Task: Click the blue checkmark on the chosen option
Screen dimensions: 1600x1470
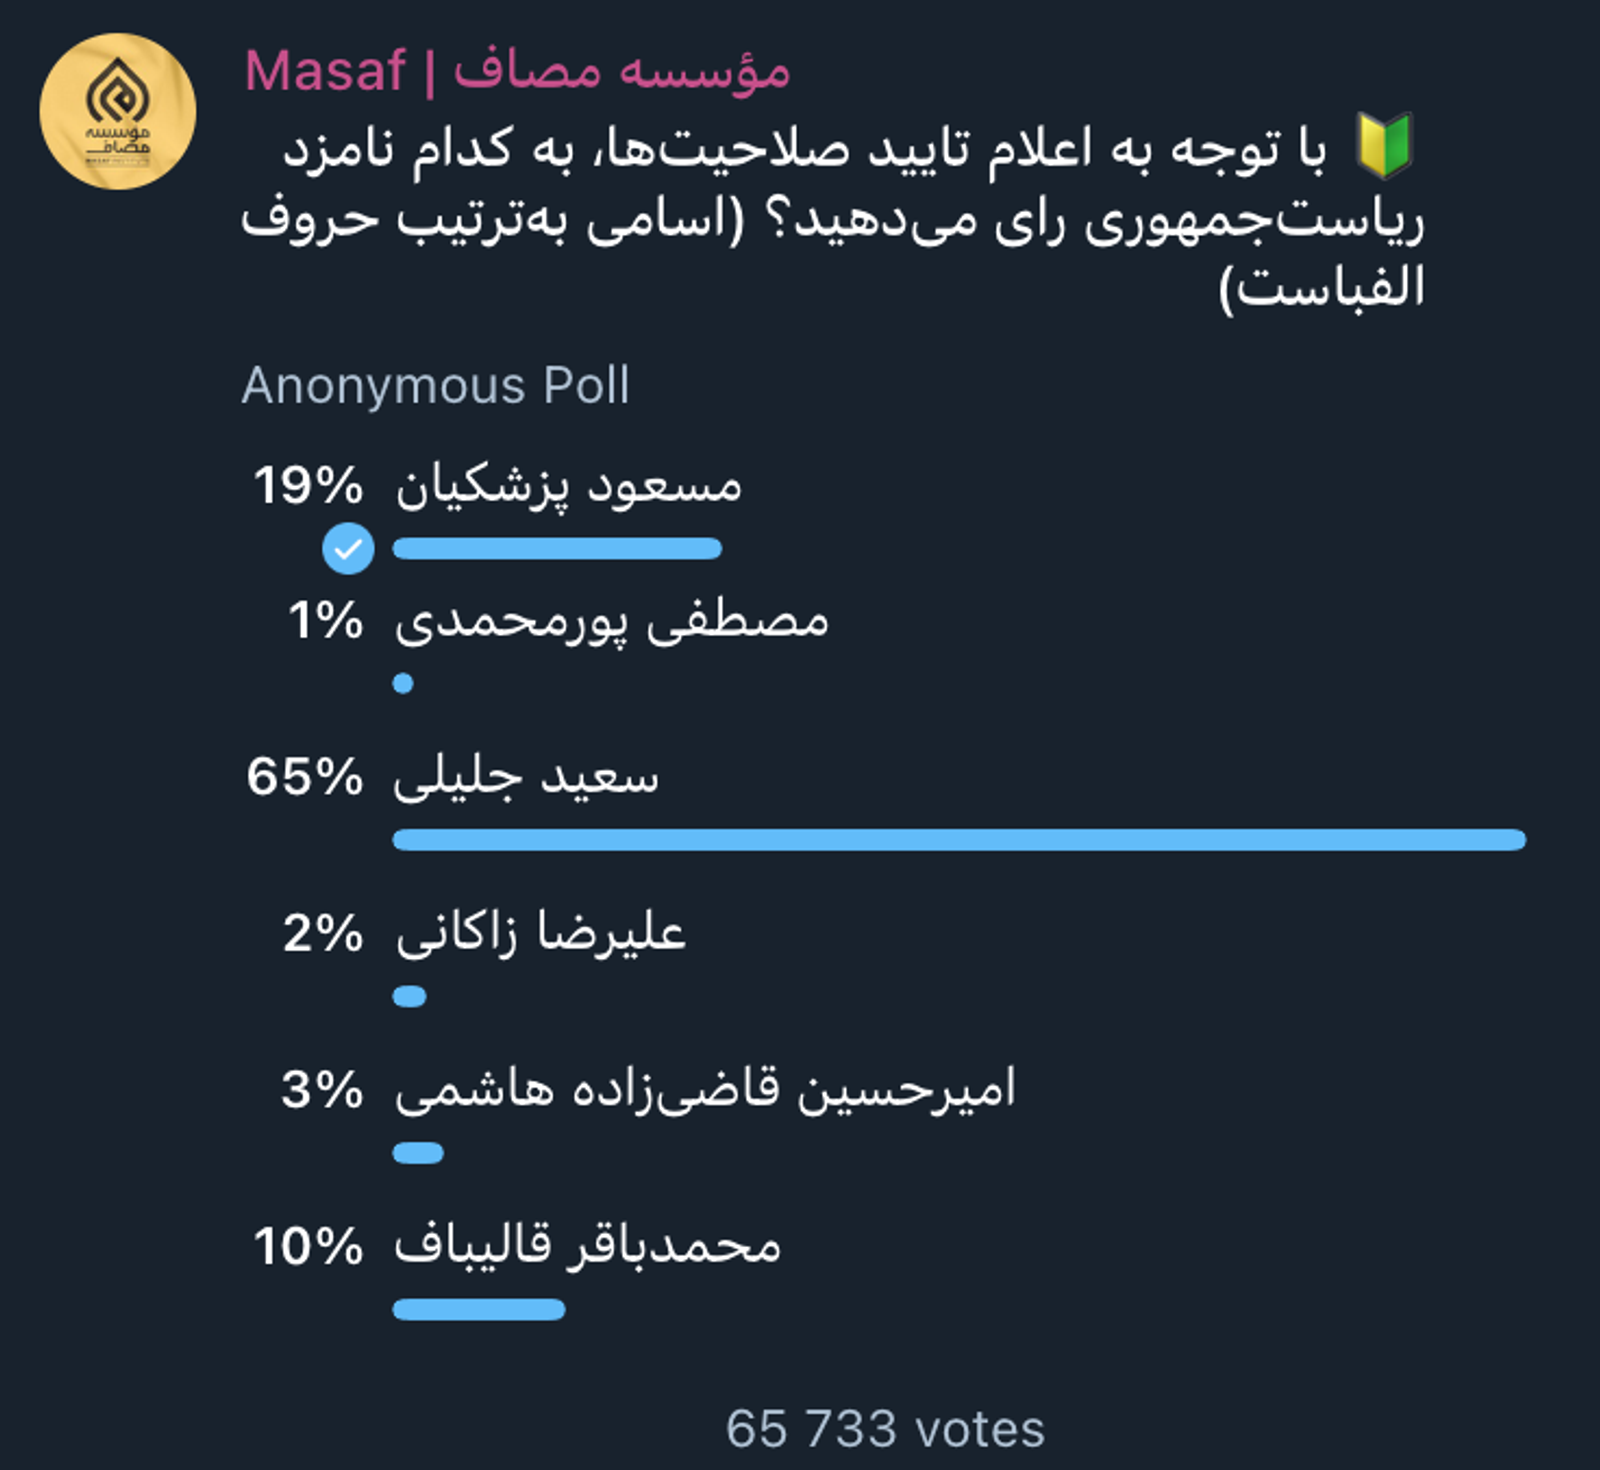Action: pos(348,548)
